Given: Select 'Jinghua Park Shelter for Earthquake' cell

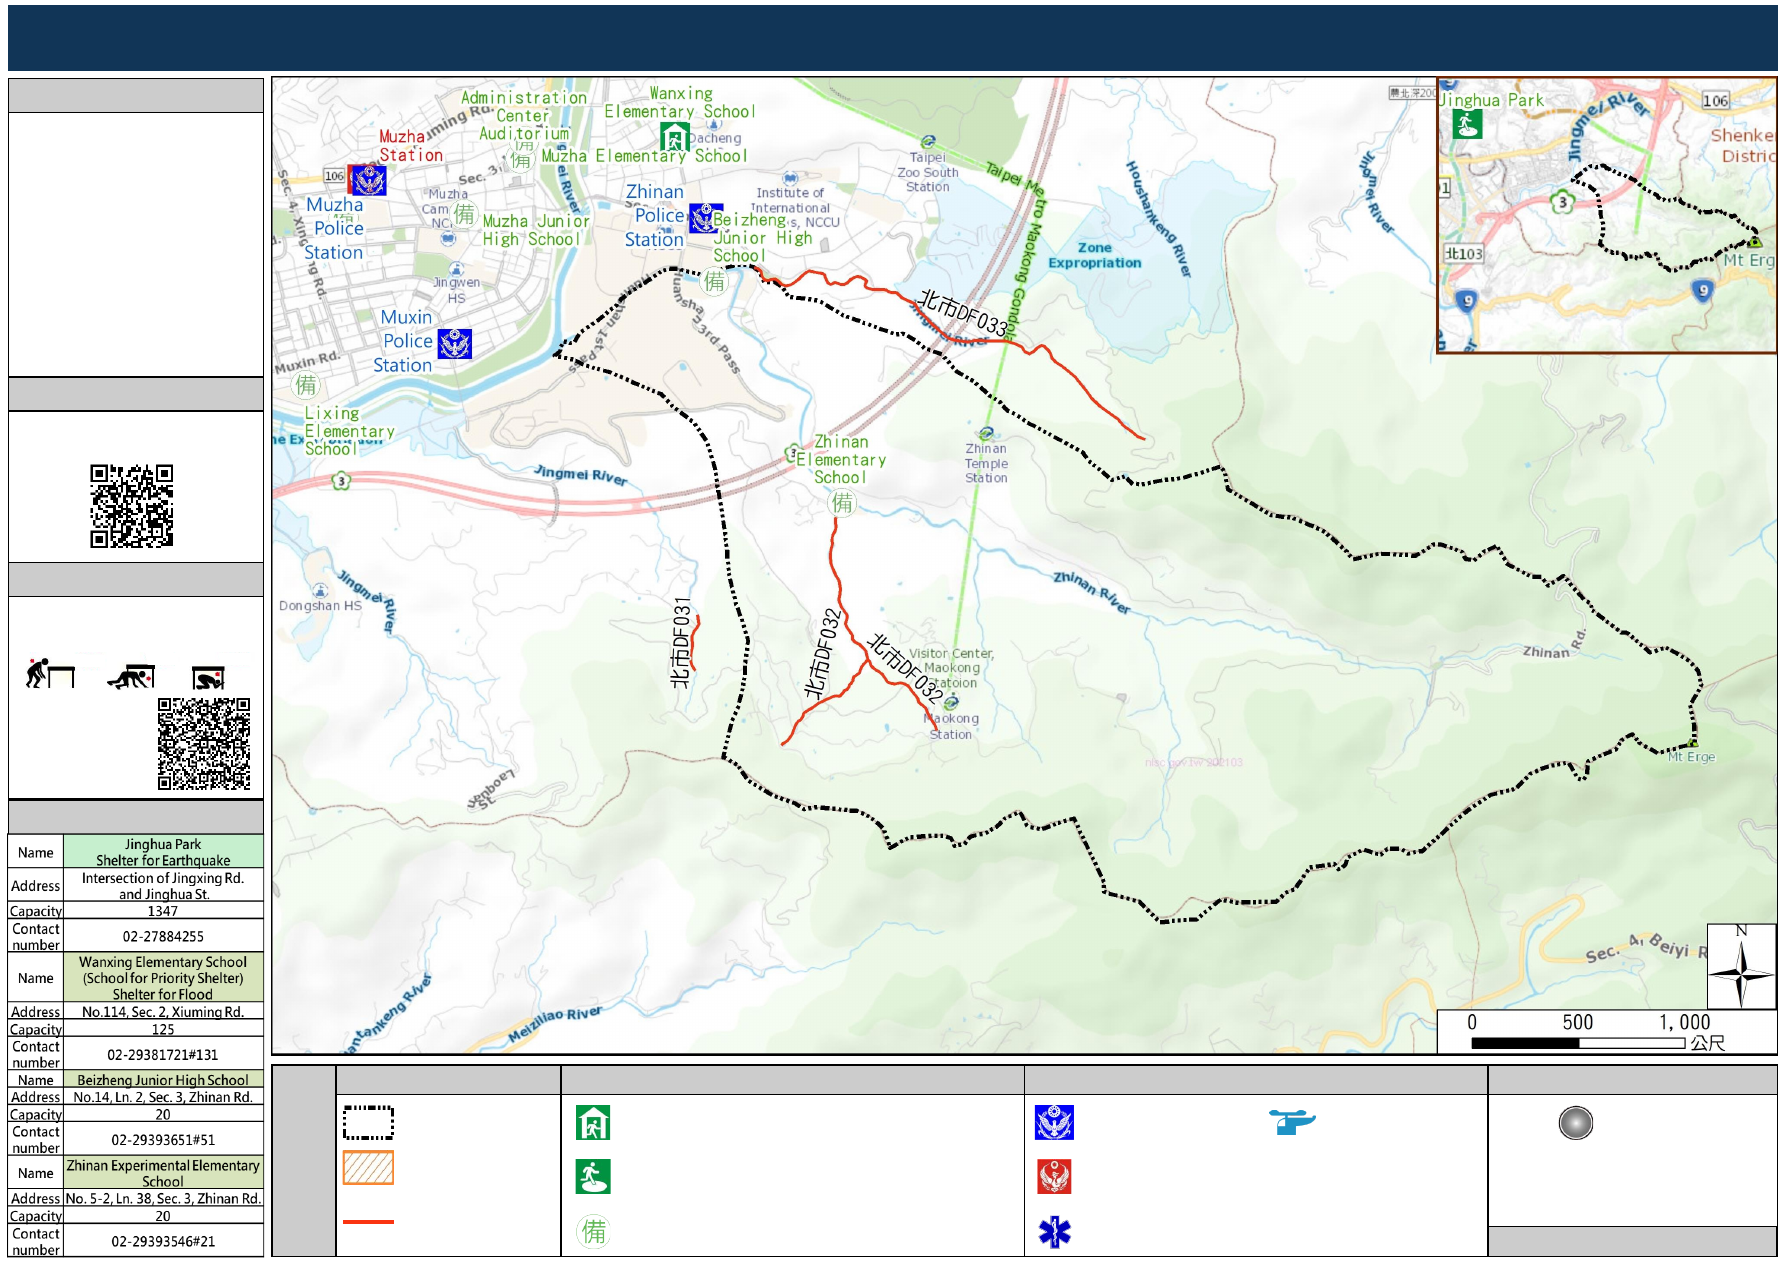Looking at the screenshot, I should pyautogui.click(x=163, y=852).
